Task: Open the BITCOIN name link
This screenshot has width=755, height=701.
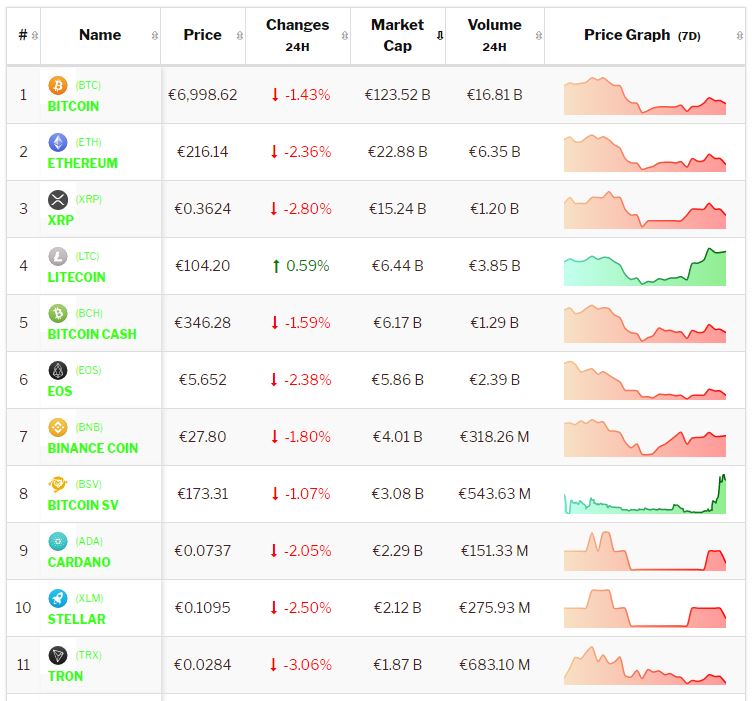Action: pyautogui.click(x=73, y=106)
